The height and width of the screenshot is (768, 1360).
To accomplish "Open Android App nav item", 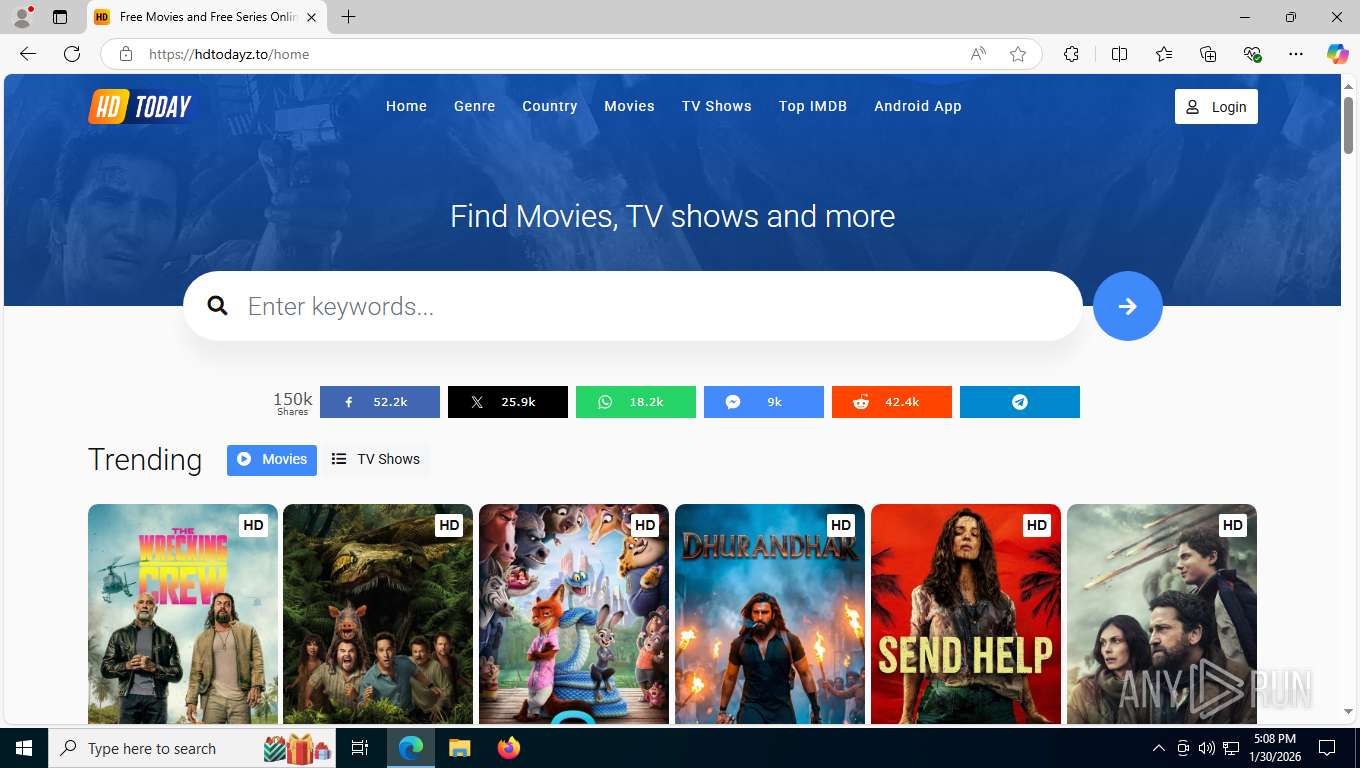I will [x=918, y=106].
